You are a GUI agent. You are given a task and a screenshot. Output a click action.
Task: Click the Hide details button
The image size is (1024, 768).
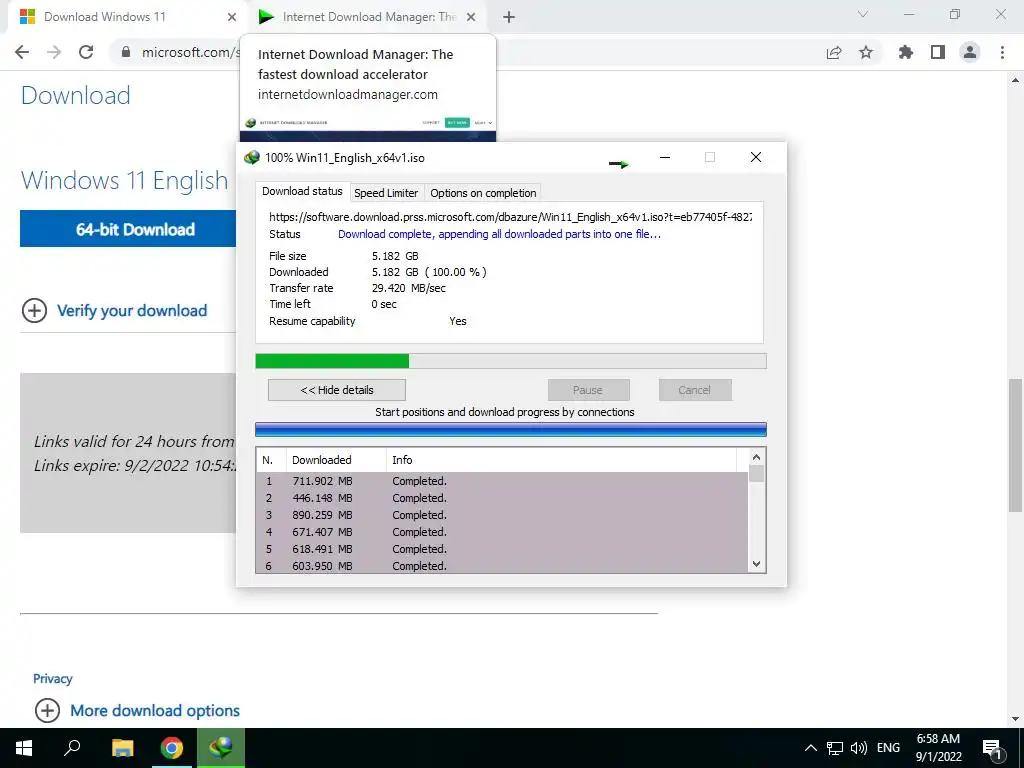pyautogui.click(x=337, y=390)
